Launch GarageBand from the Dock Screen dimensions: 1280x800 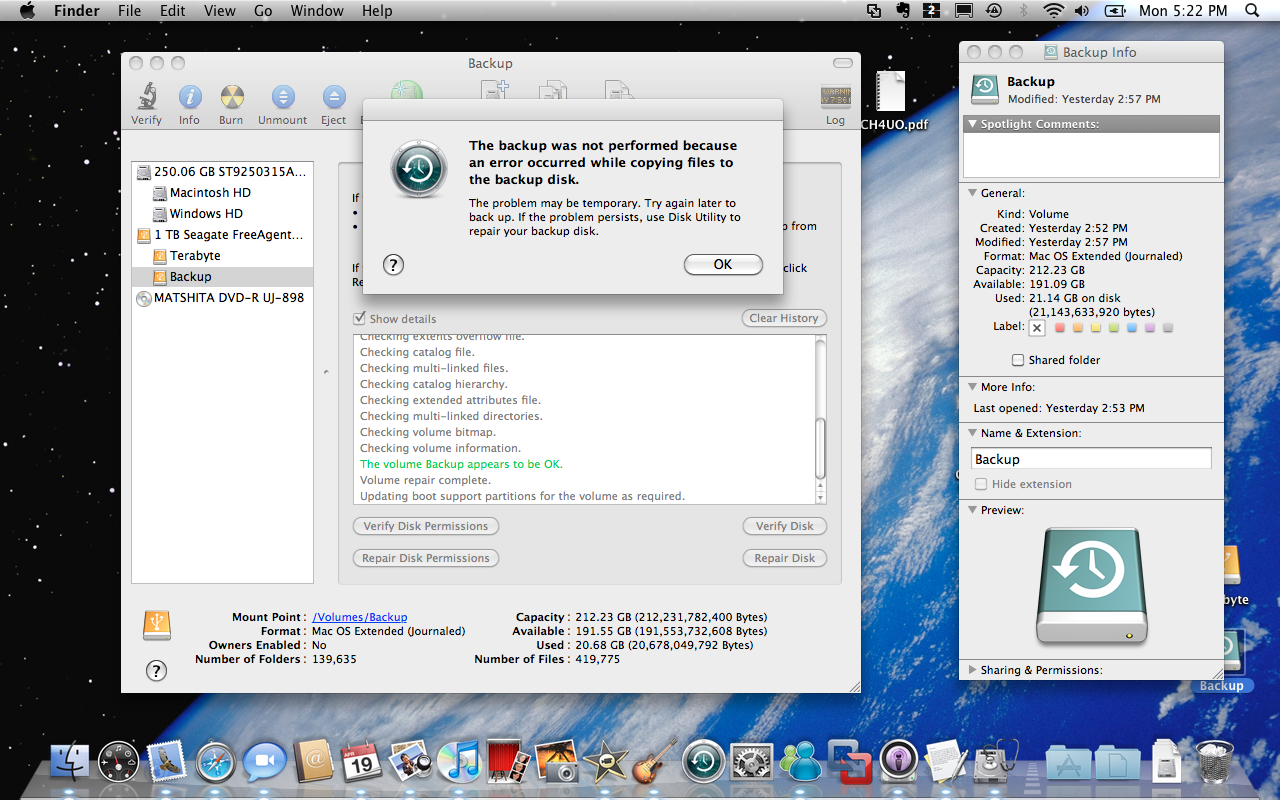coord(655,762)
